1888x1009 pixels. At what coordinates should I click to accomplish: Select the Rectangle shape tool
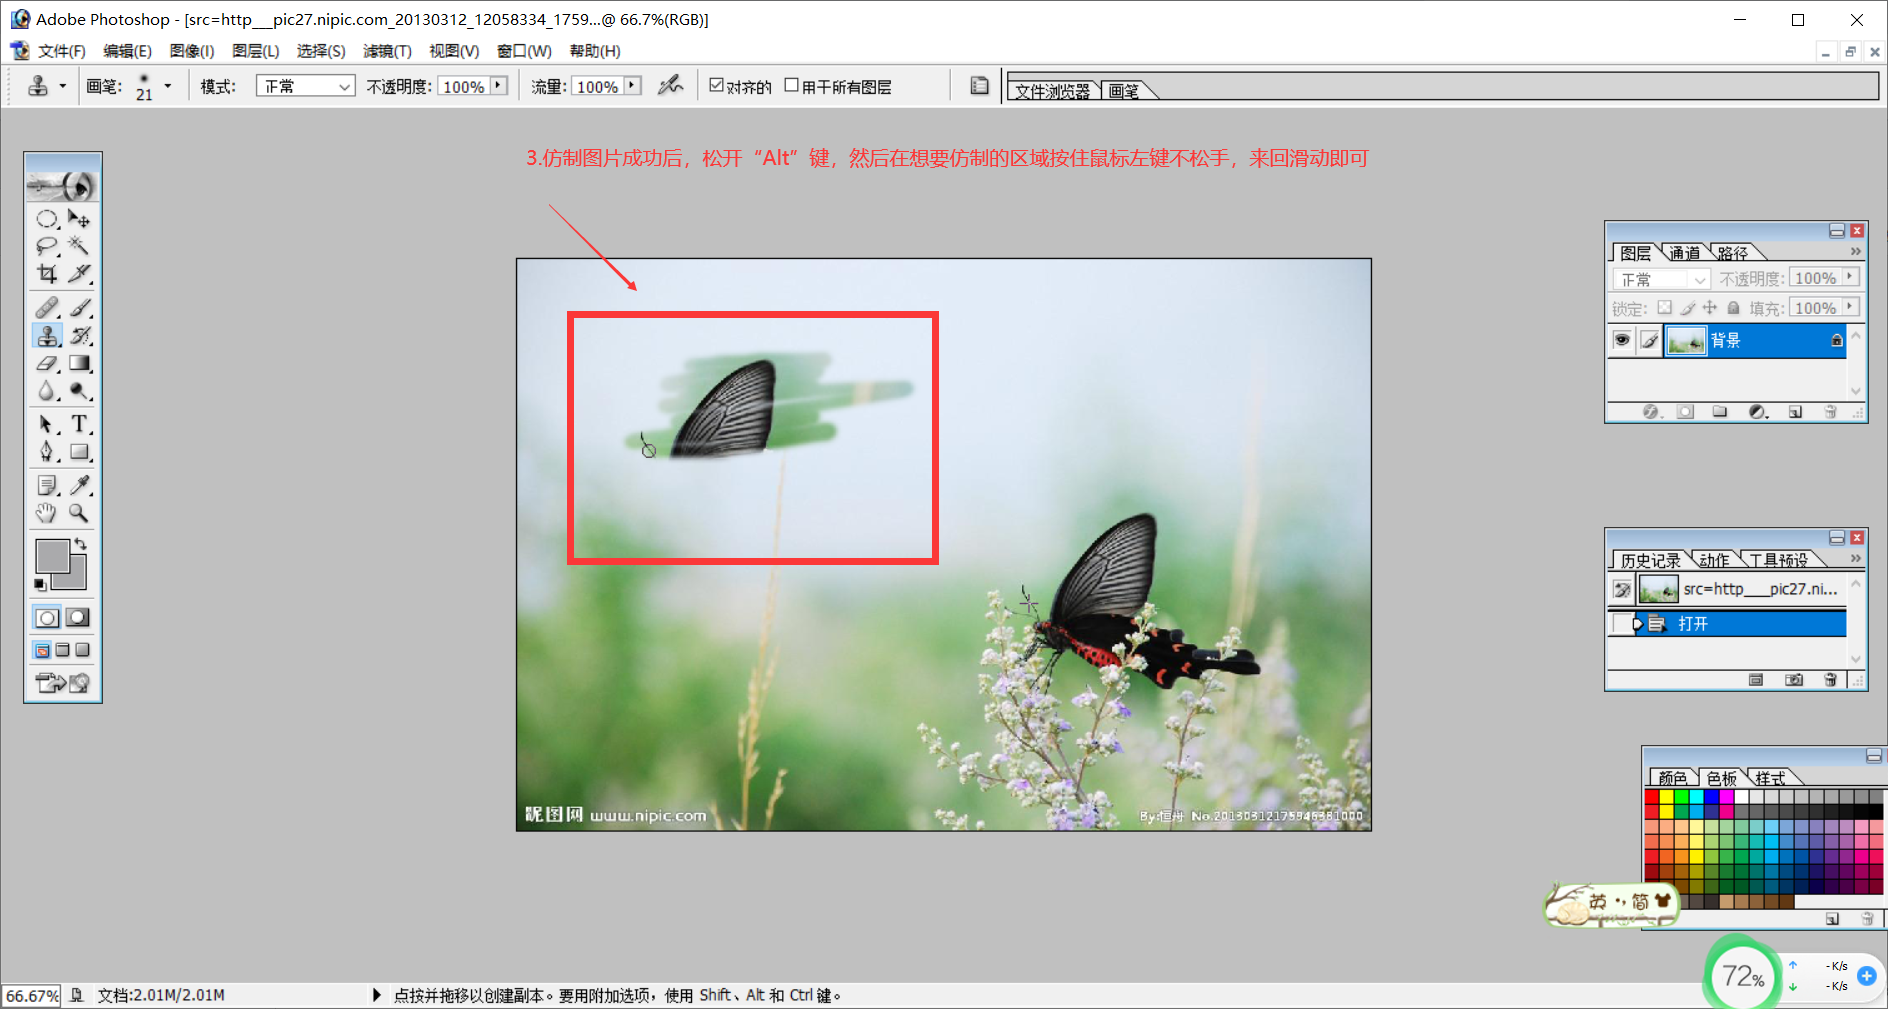[x=79, y=452]
